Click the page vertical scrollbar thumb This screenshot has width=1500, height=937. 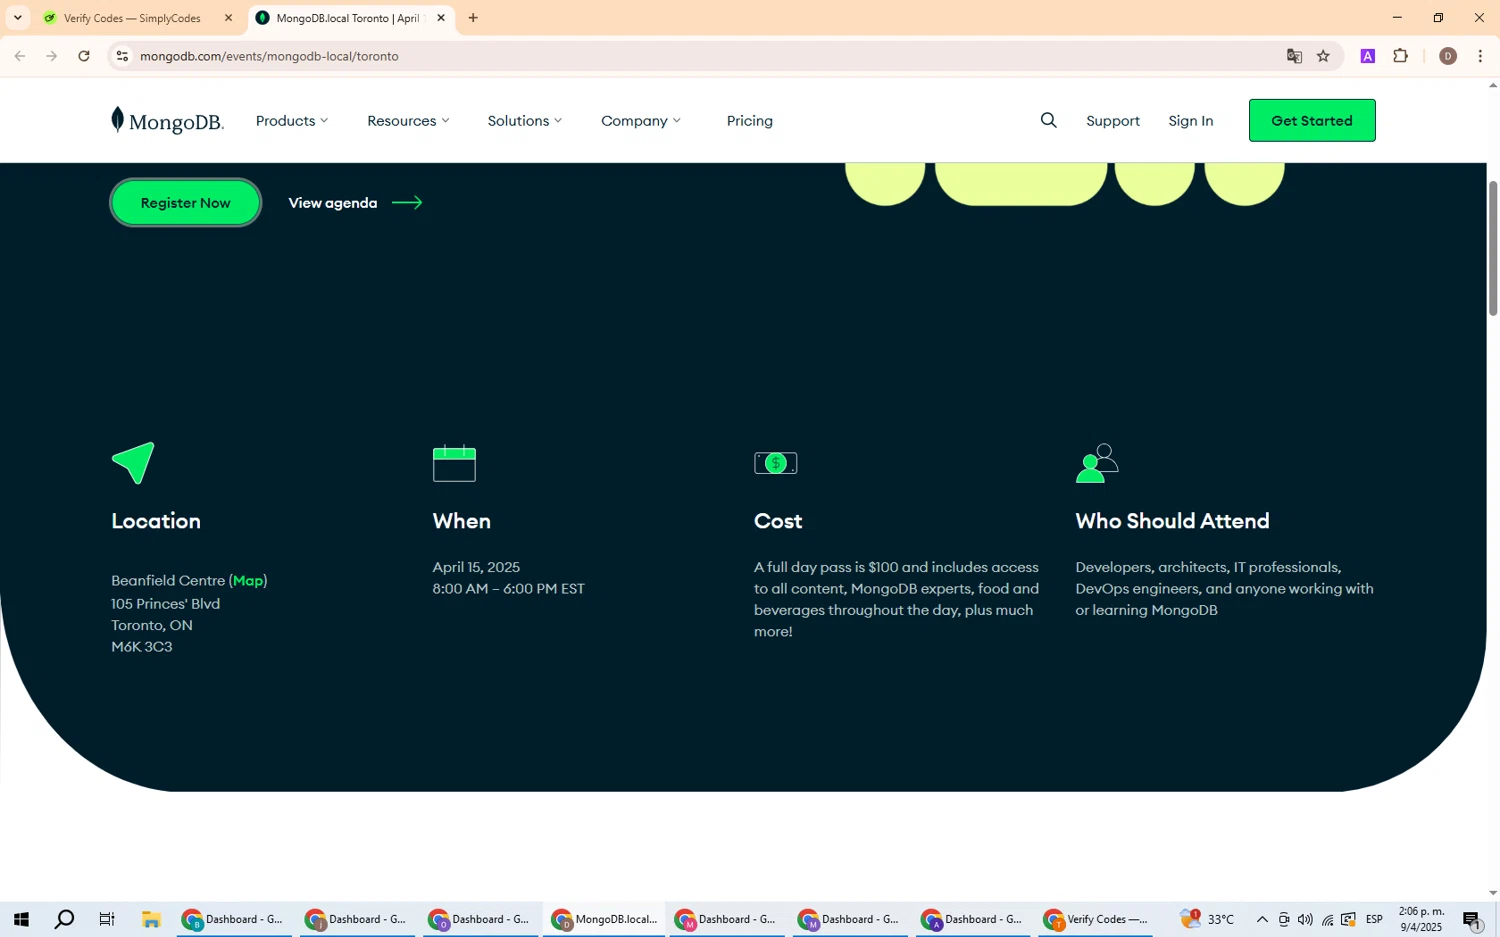[1493, 248]
